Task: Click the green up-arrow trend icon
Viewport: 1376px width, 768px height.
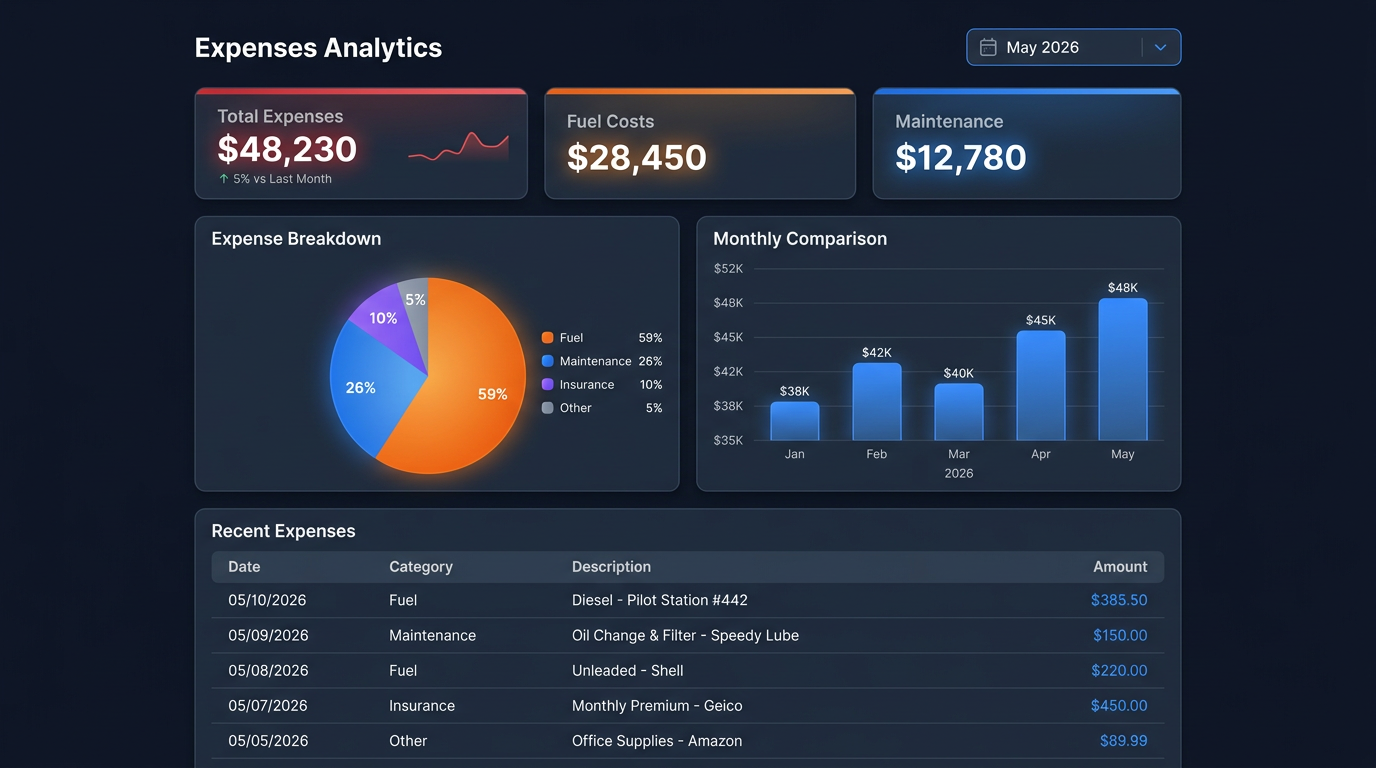Action: (224, 179)
